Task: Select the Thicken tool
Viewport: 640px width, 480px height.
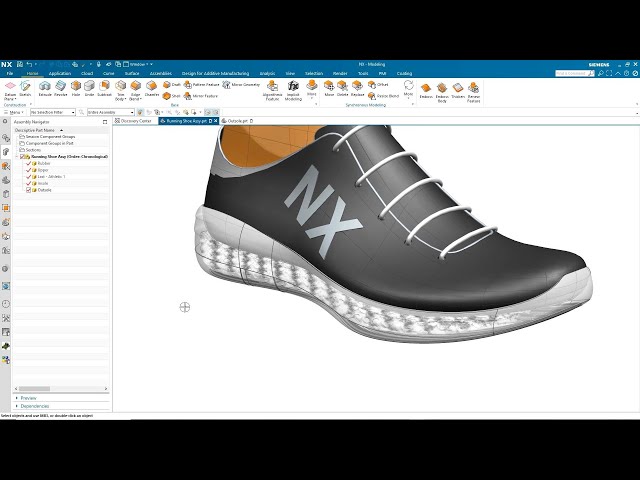Action: point(458,91)
